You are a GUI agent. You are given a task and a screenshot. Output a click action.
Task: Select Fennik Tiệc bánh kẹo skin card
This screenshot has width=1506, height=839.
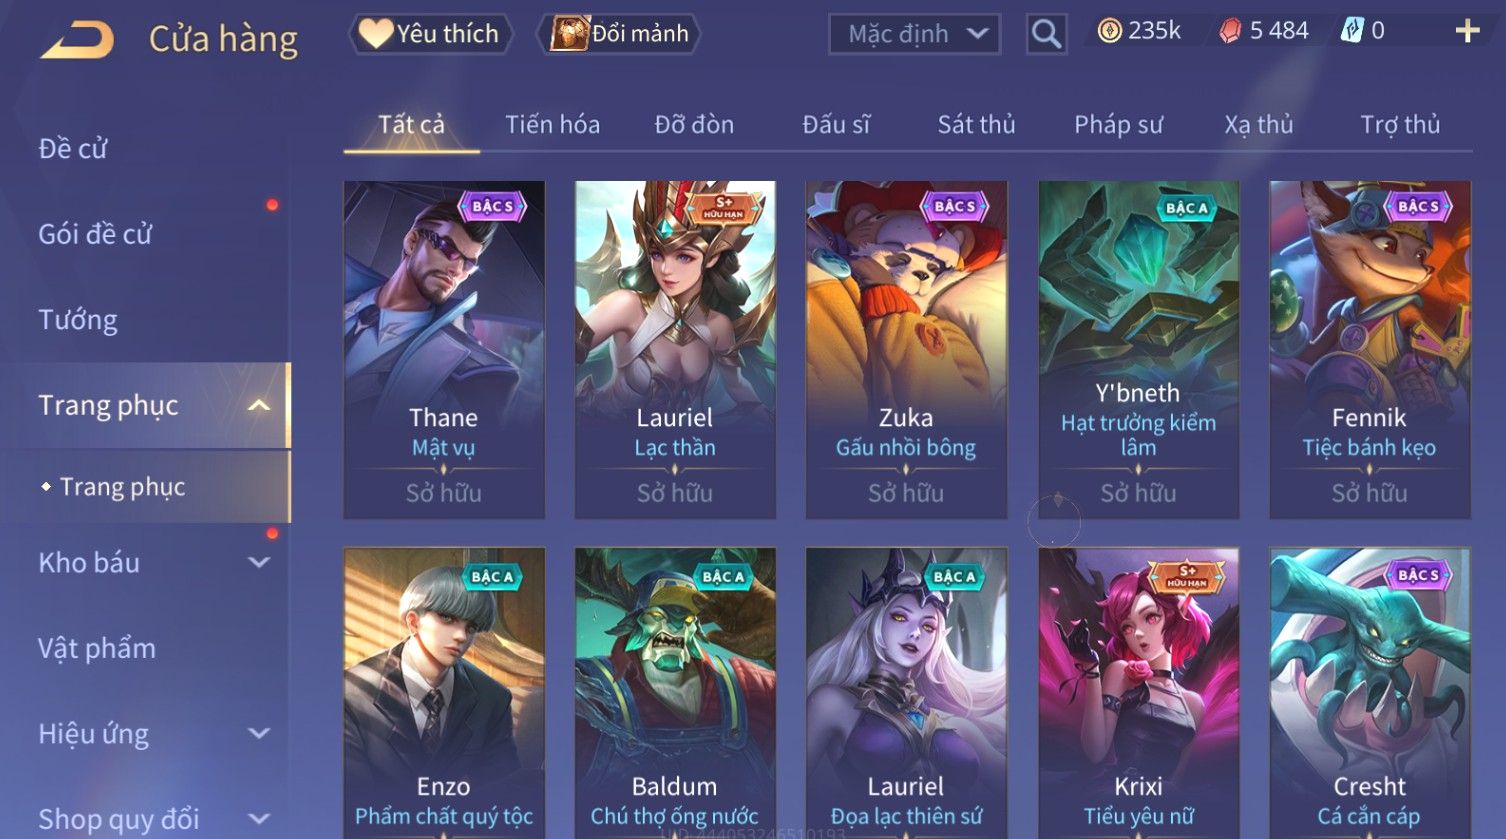[1370, 349]
